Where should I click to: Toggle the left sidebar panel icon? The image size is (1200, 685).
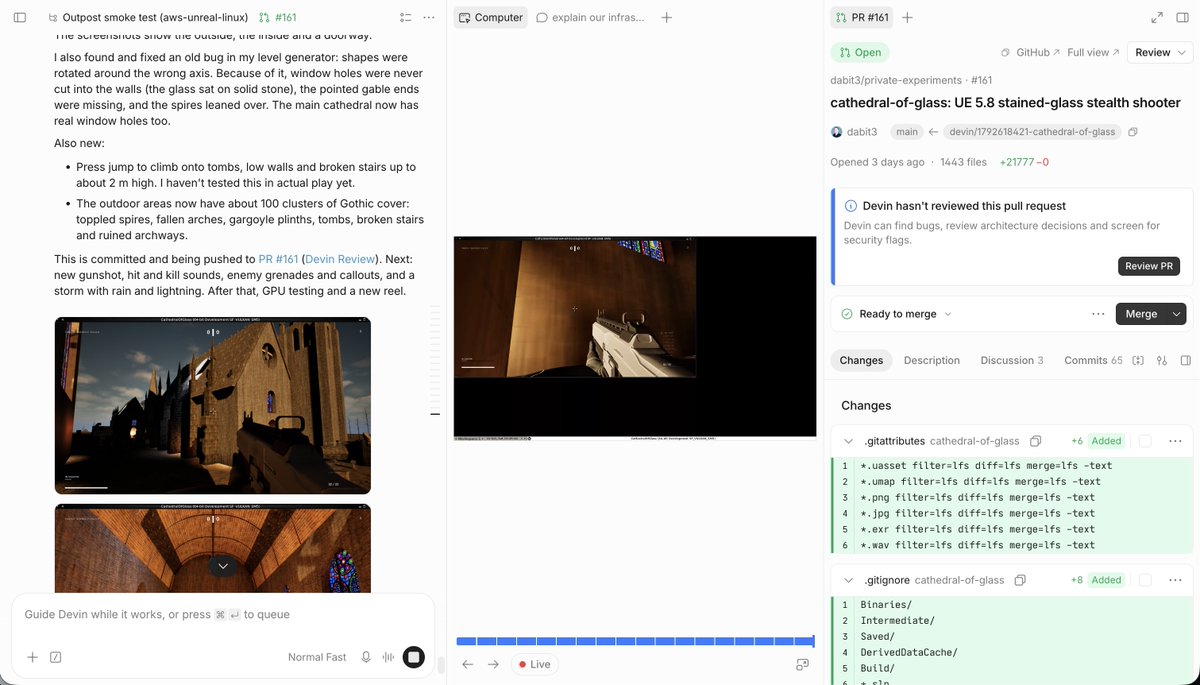coord(20,18)
